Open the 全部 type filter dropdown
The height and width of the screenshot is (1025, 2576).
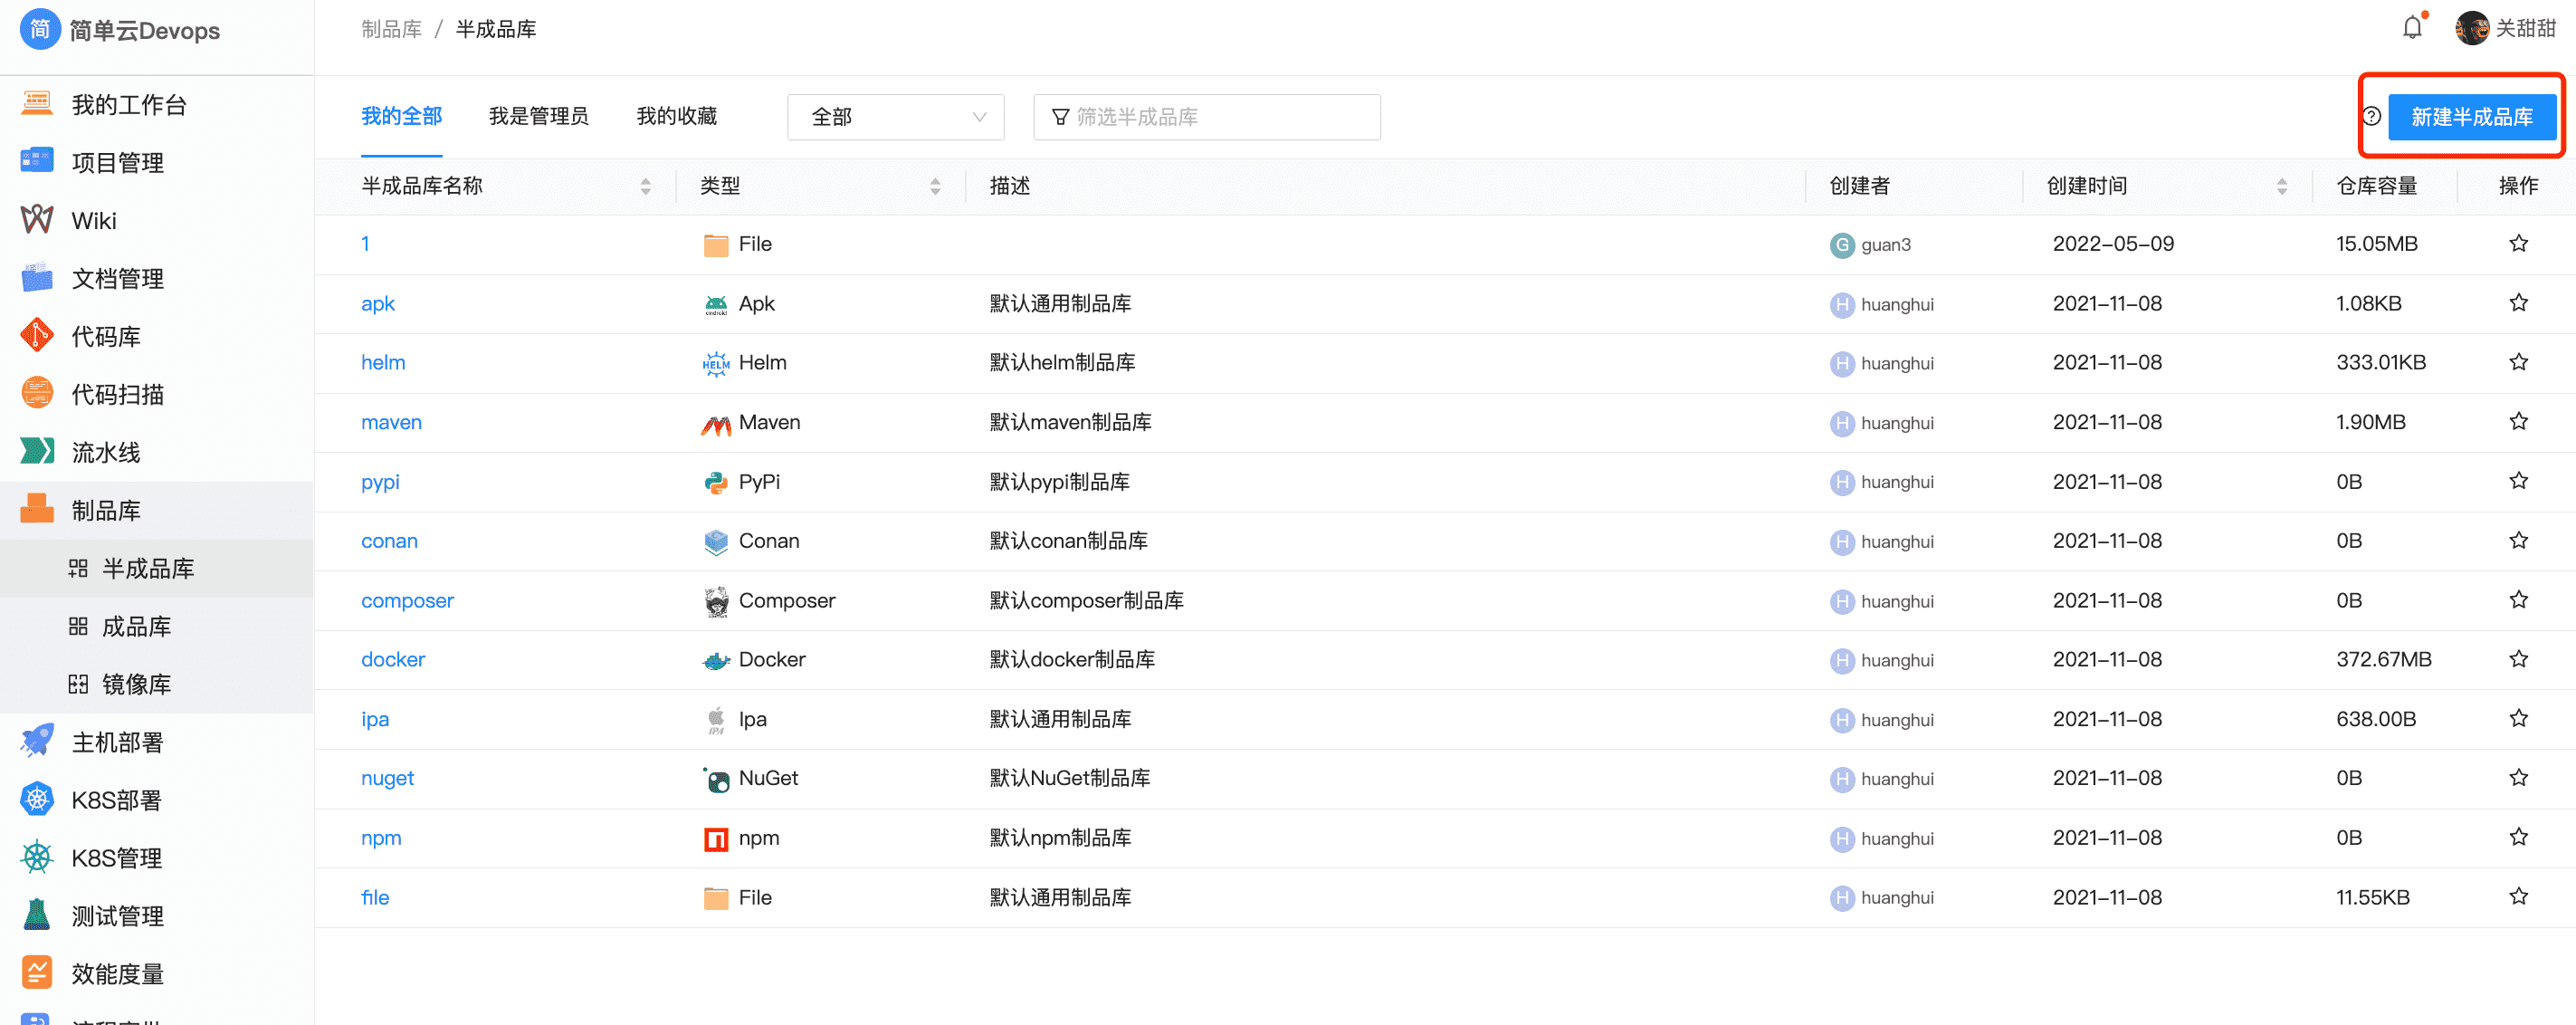coord(895,117)
